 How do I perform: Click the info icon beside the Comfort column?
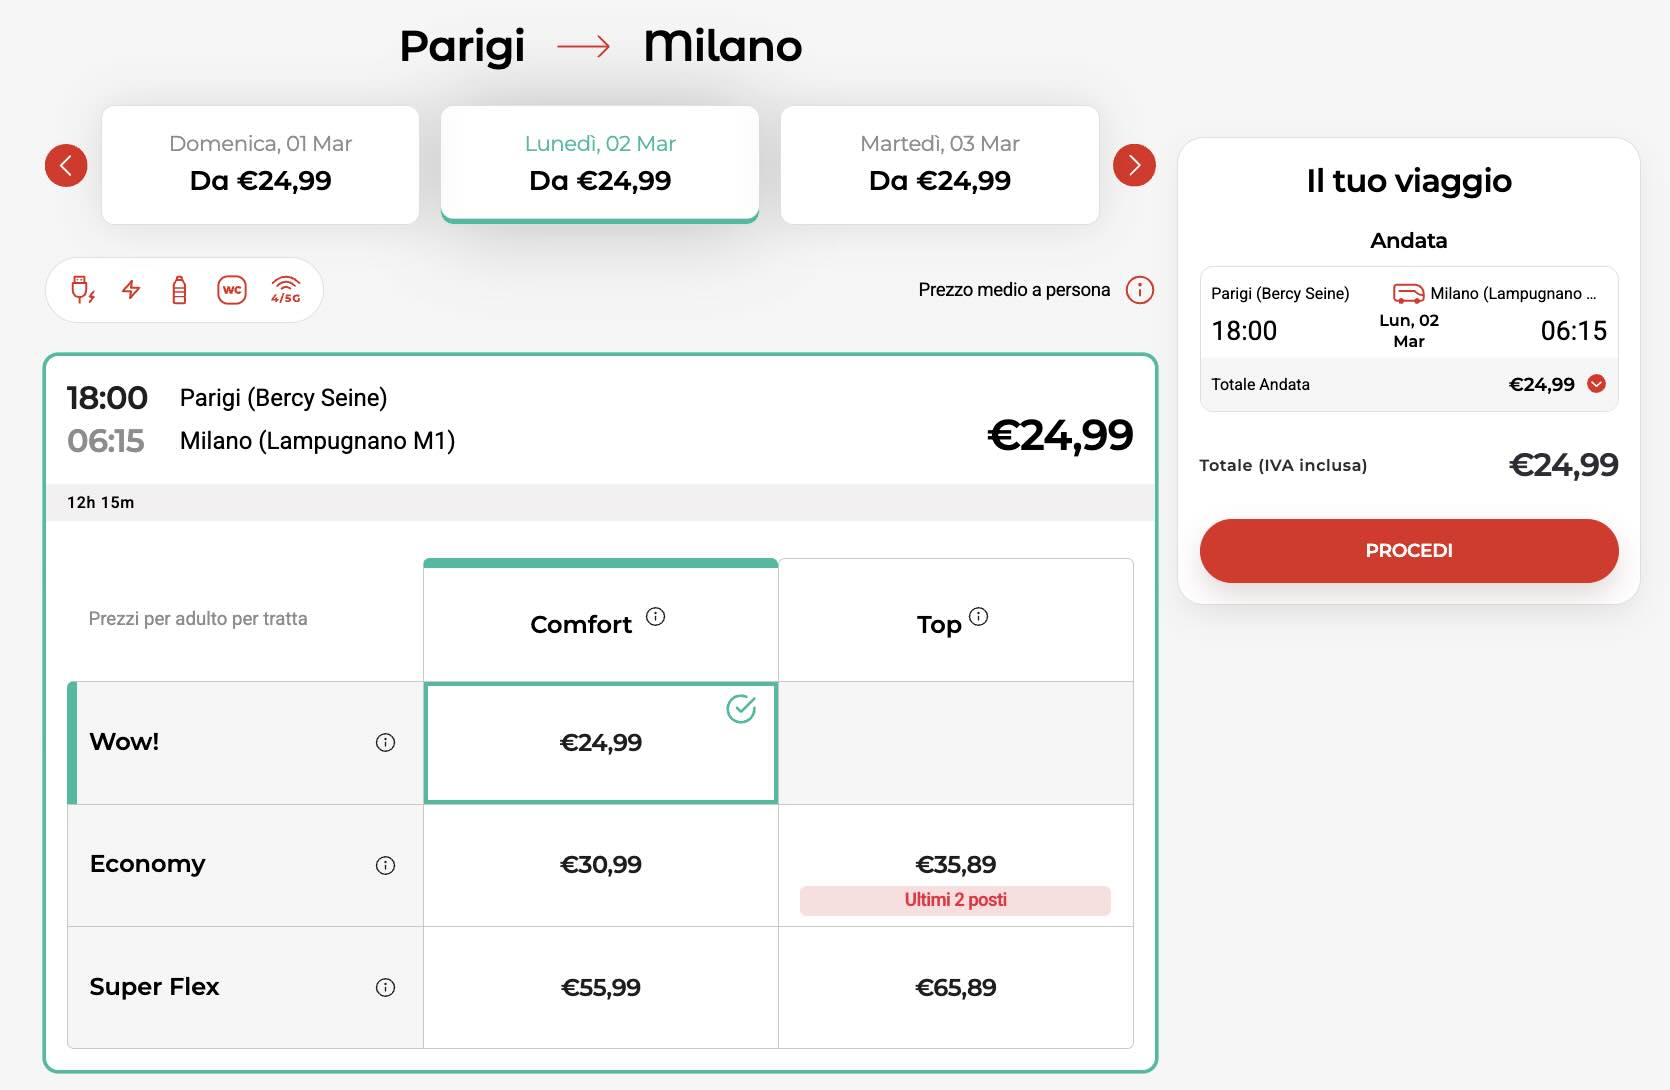656,617
